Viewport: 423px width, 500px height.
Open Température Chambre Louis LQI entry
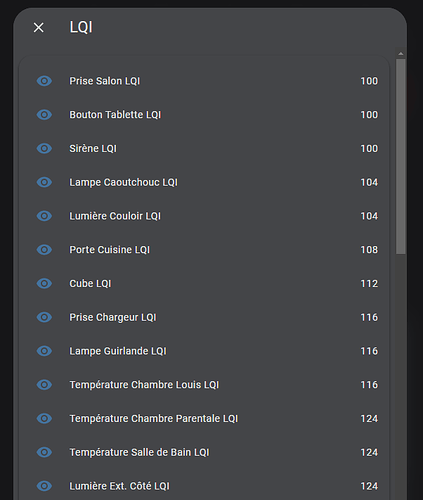coord(204,385)
